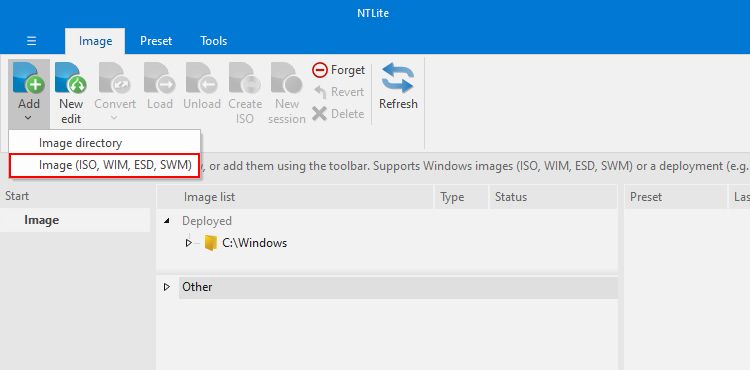
Task: Sort by Image list column header
Action: coord(295,197)
